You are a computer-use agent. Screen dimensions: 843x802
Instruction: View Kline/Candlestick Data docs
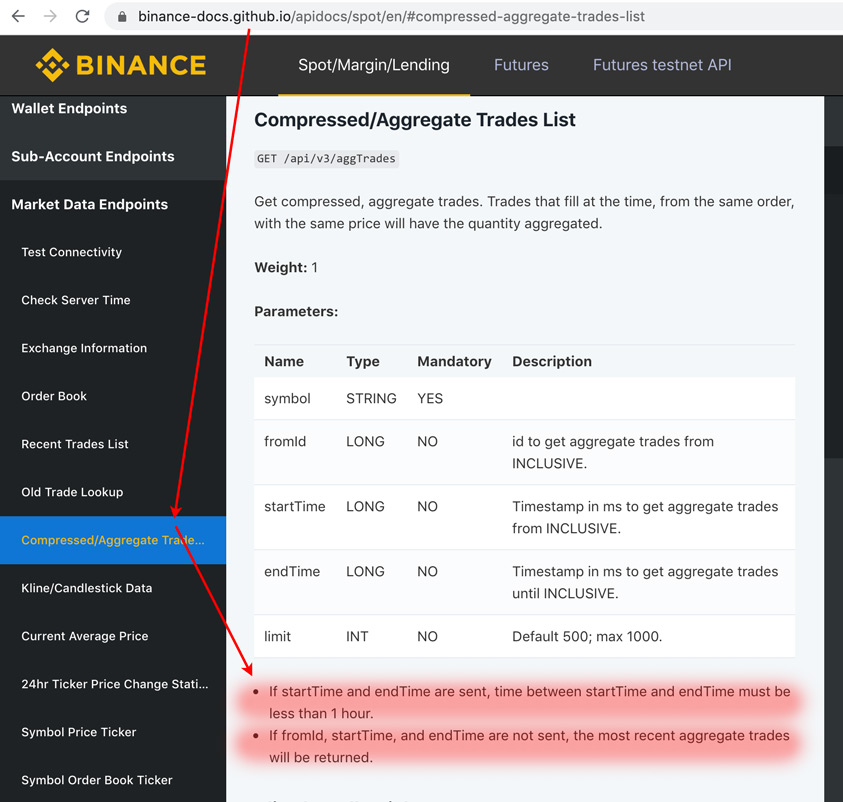[84, 588]
